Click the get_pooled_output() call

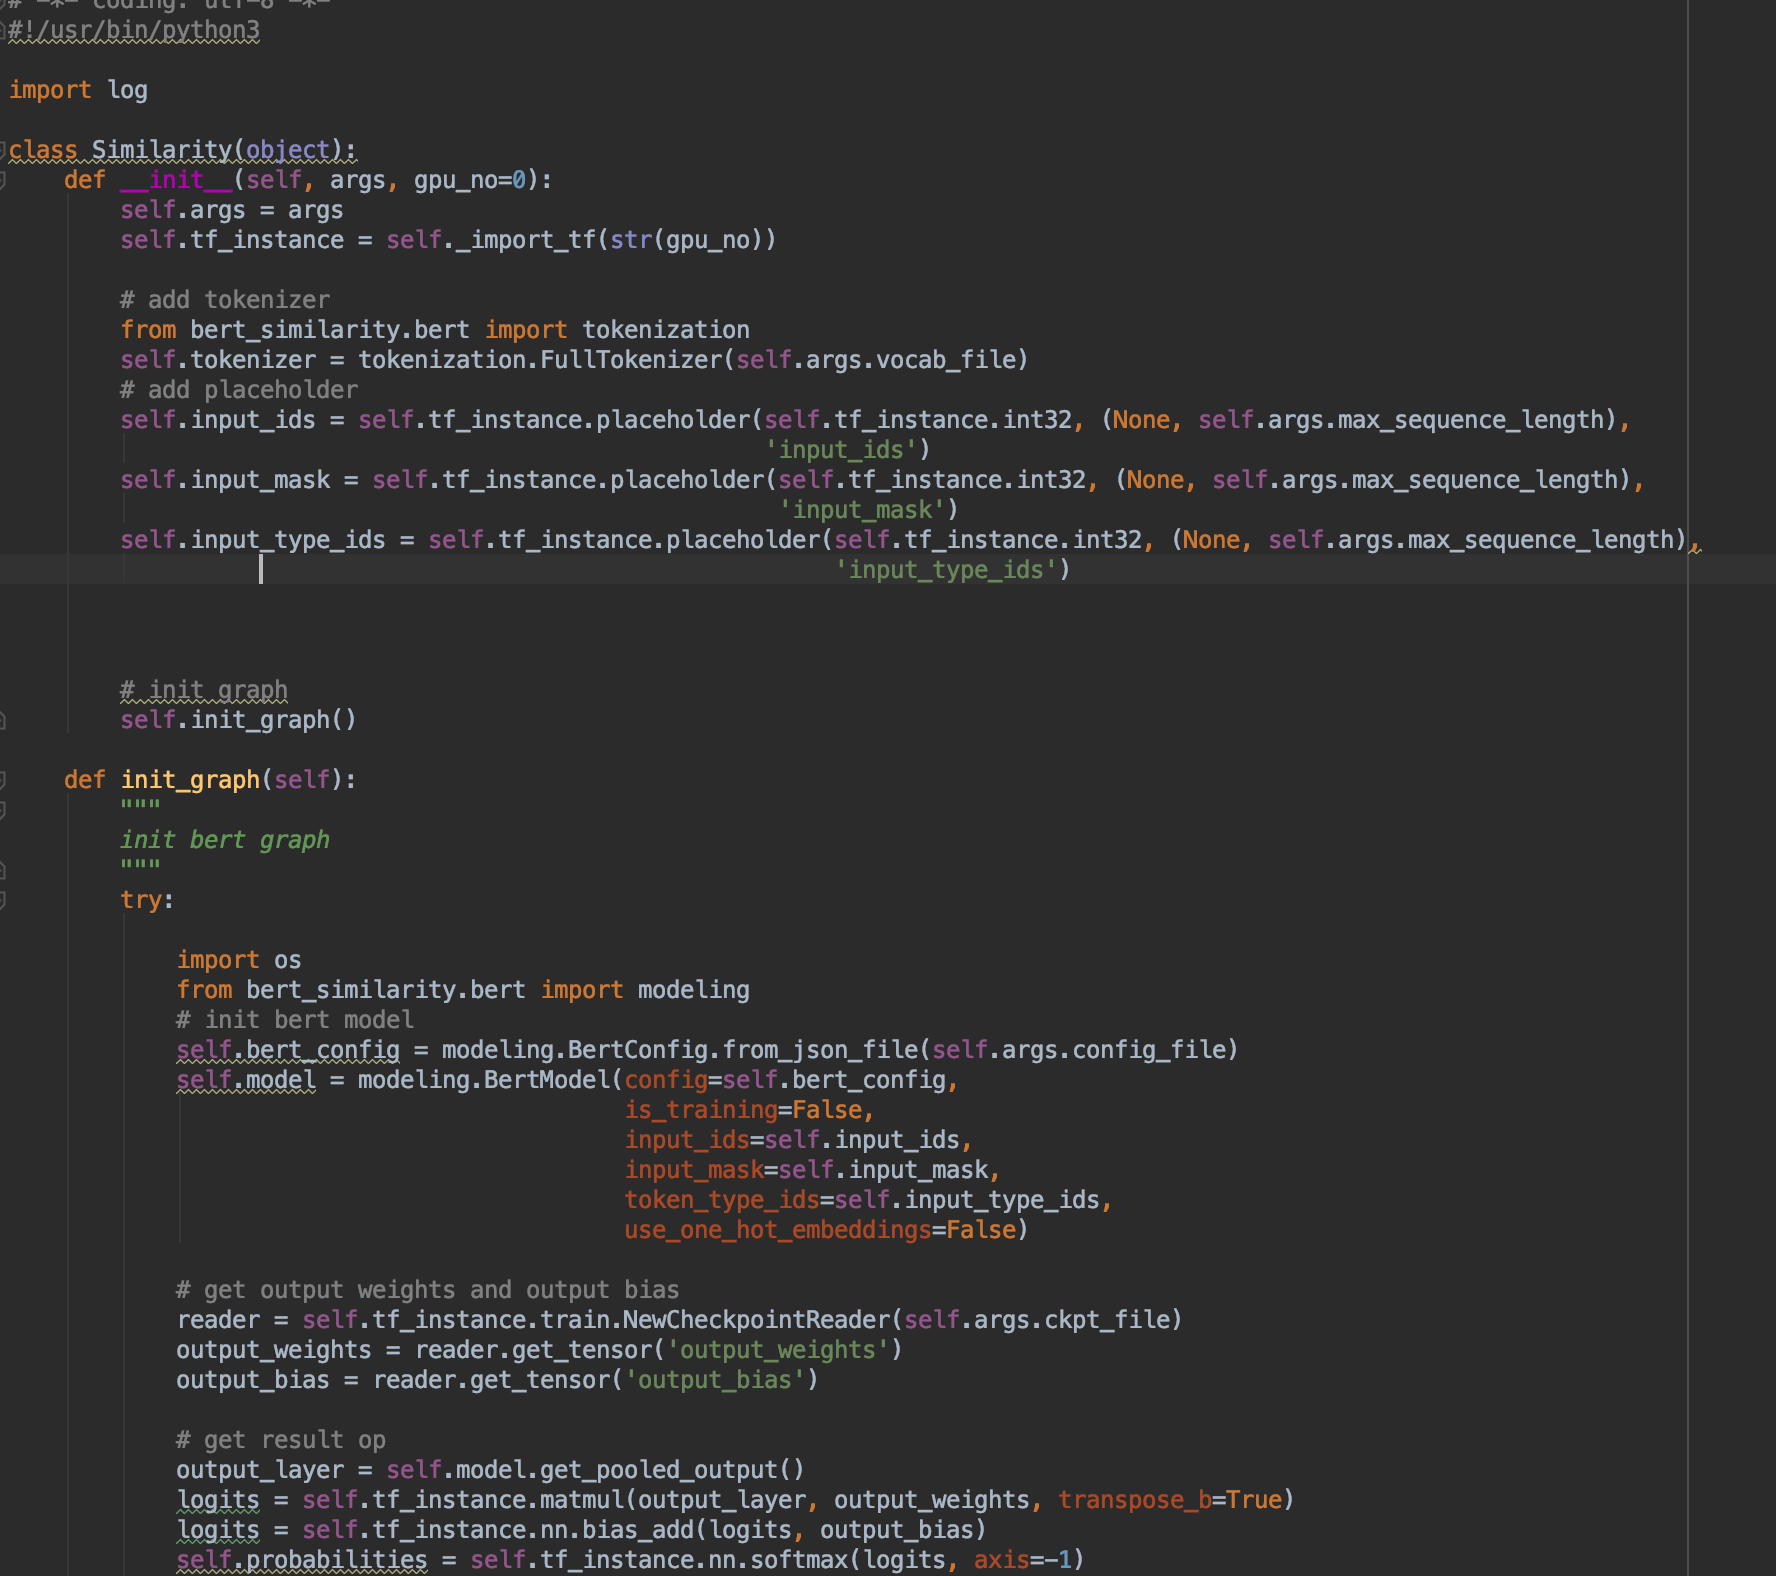(x=672, y=1470)
